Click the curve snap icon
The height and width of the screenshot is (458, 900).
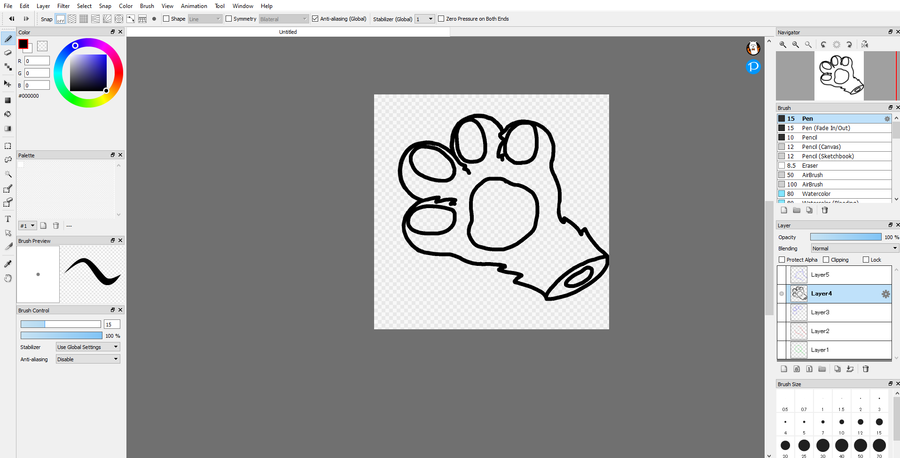click(x=131, y=19)
